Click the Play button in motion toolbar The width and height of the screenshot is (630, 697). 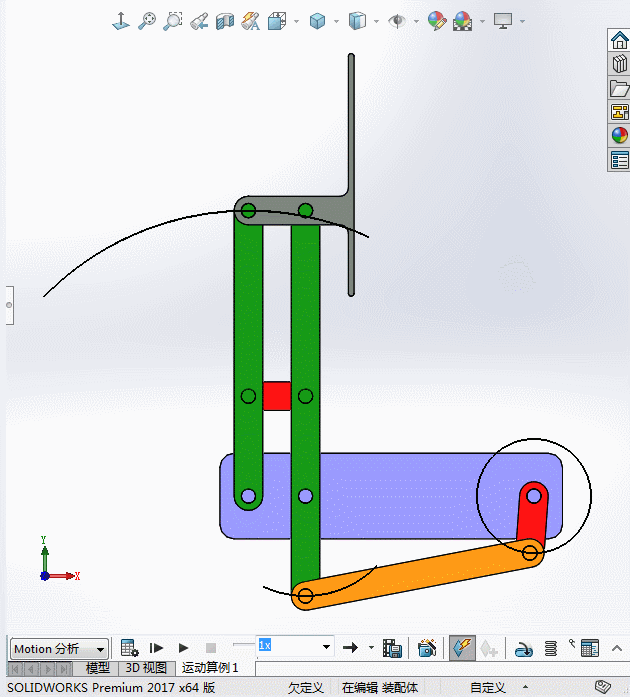pyautogui.click(x=183, y=648)
